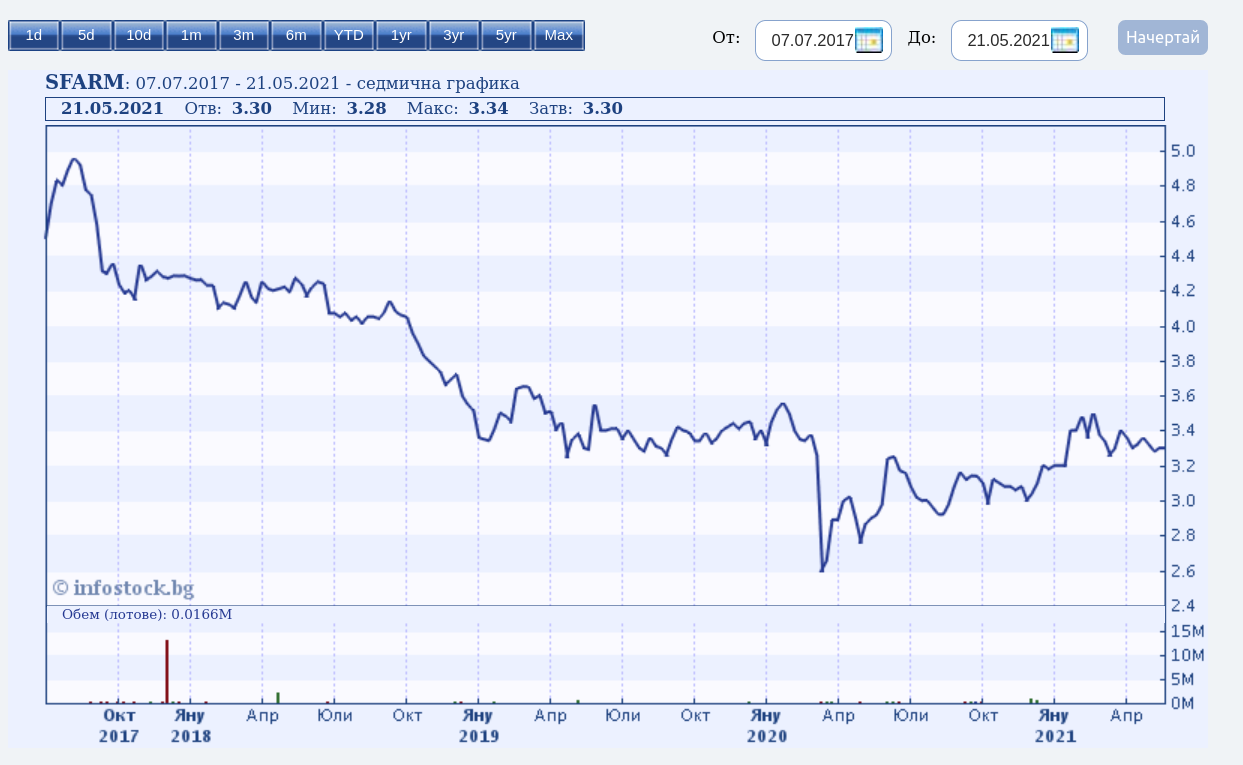Display the 3yr chart period
Image resolution: width=1243 pixels, height=765 pixels.
click(x=454, y=36)
